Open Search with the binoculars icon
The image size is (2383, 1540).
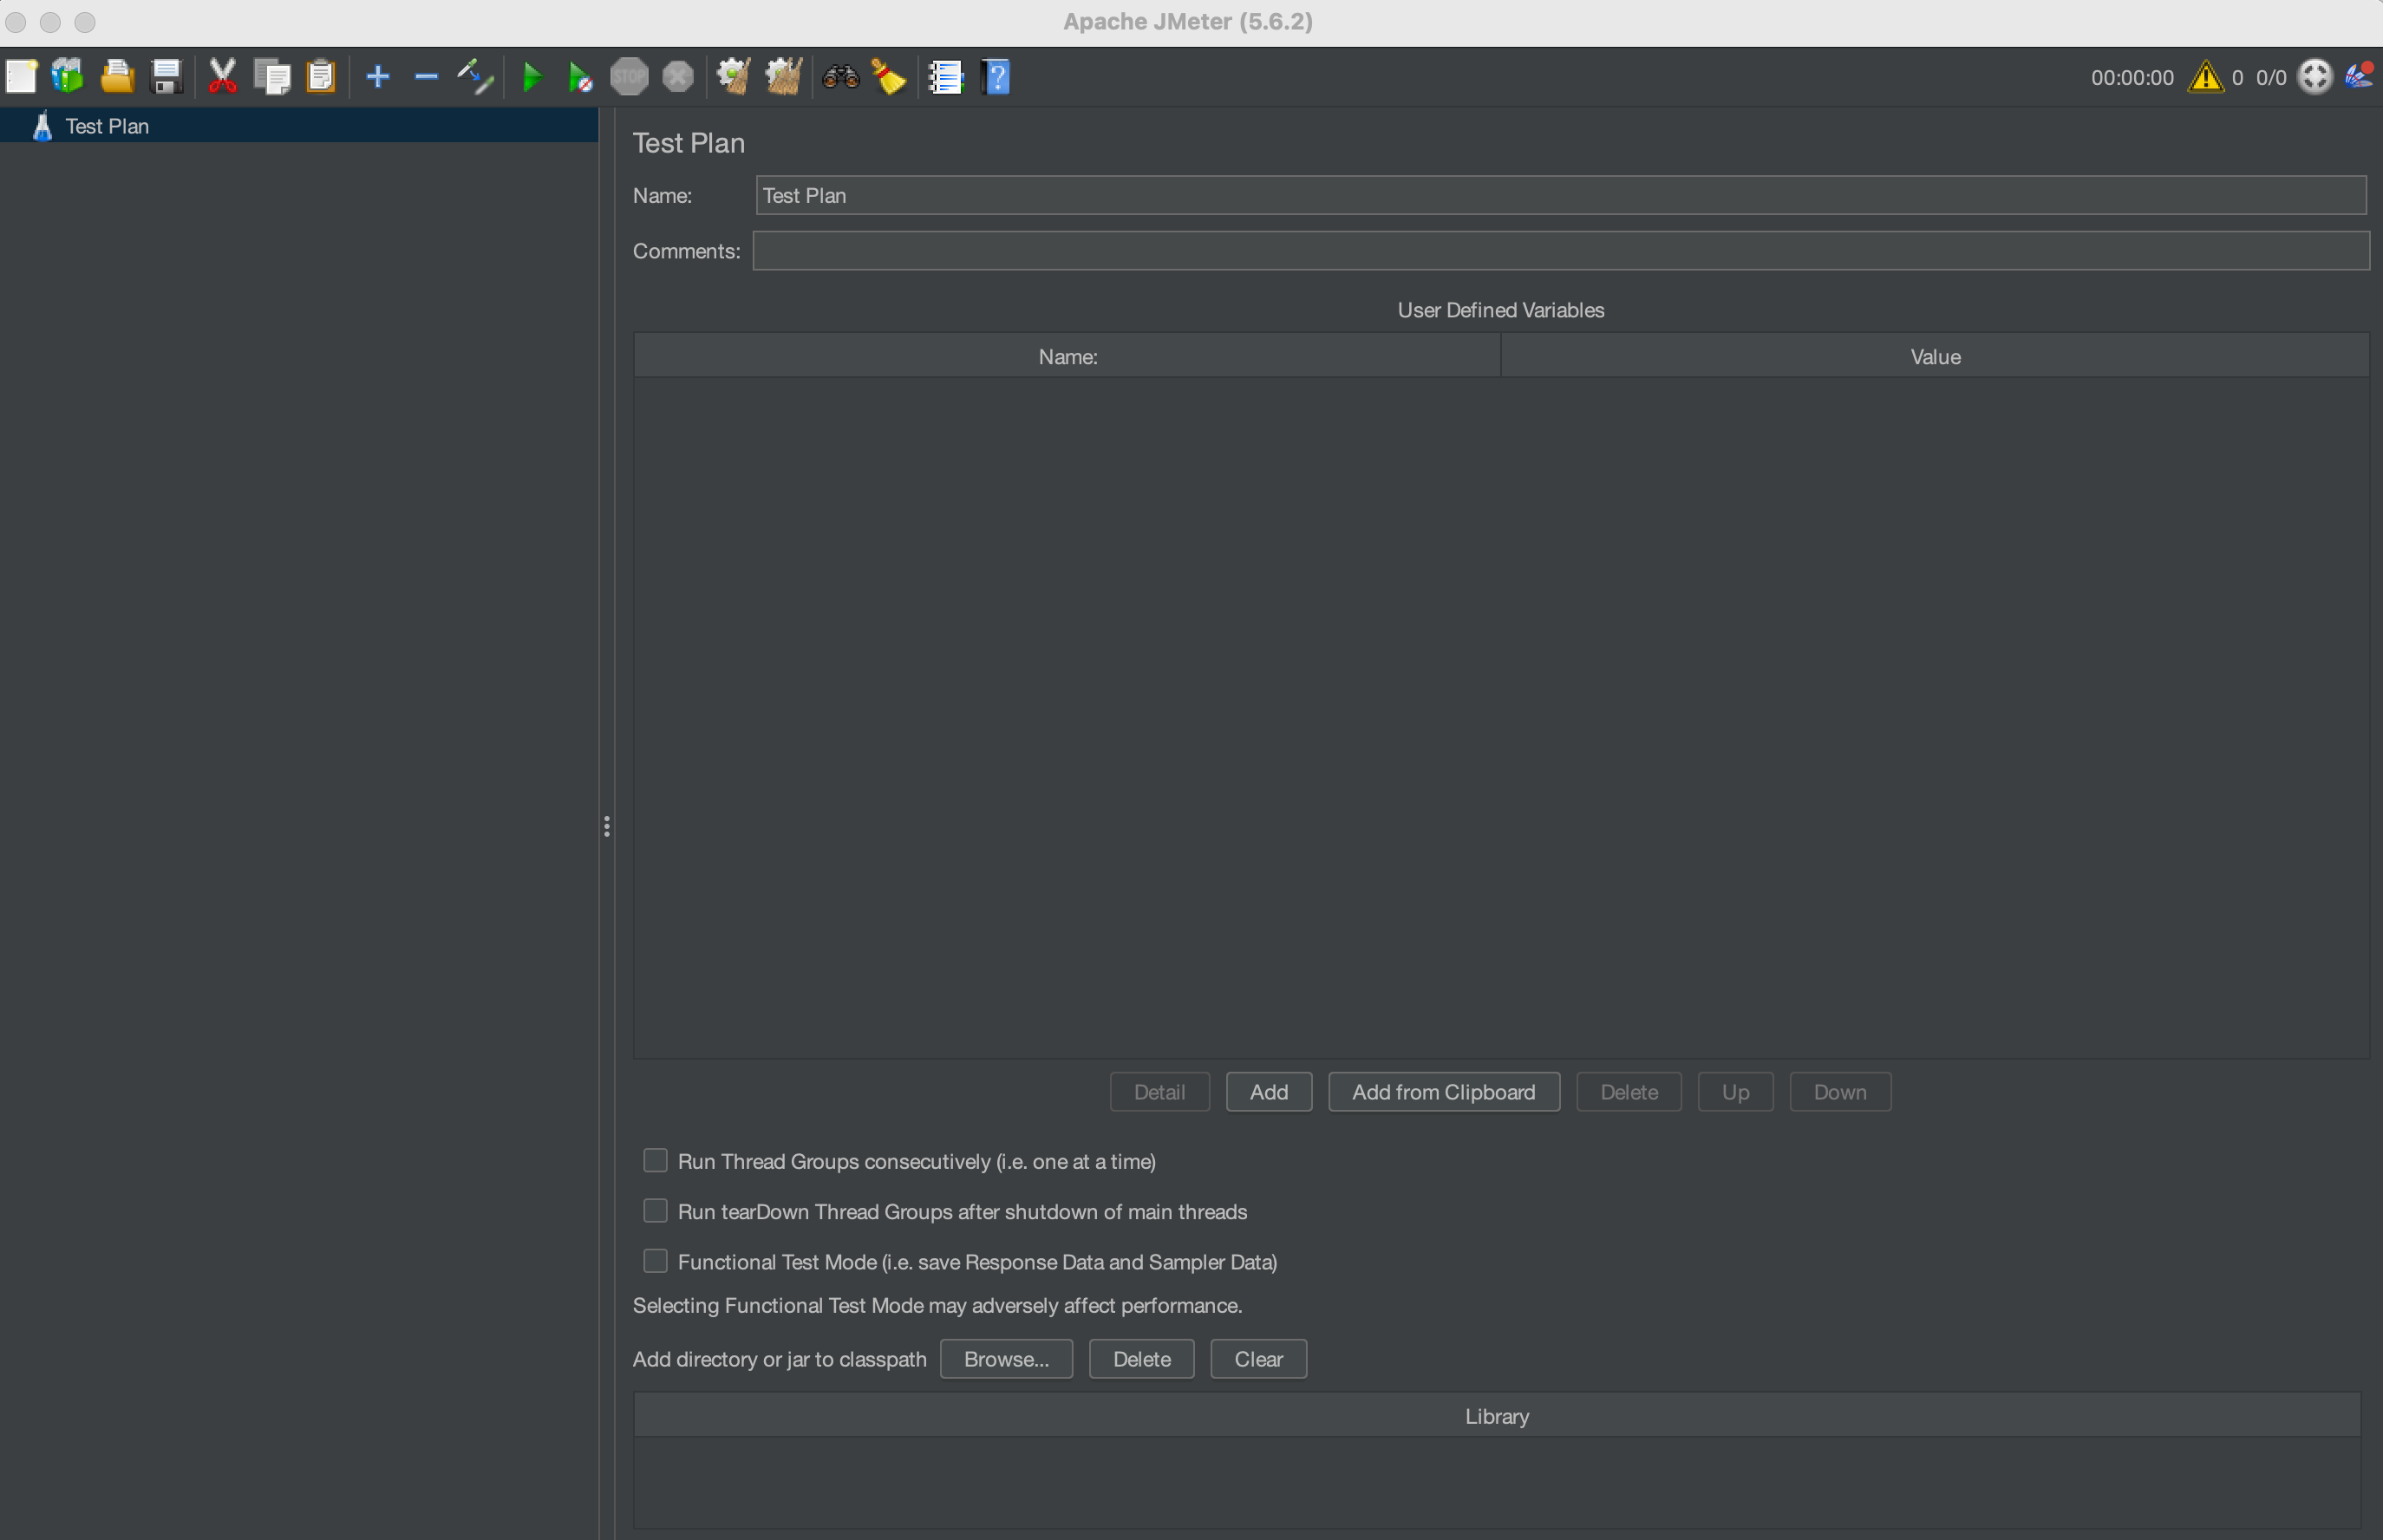pyautogui.click(x=840, y=76)
